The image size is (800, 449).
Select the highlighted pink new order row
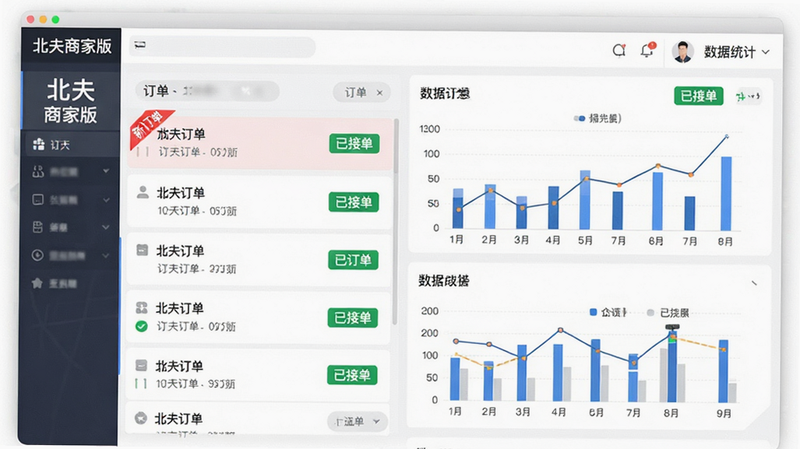point(260,143)
